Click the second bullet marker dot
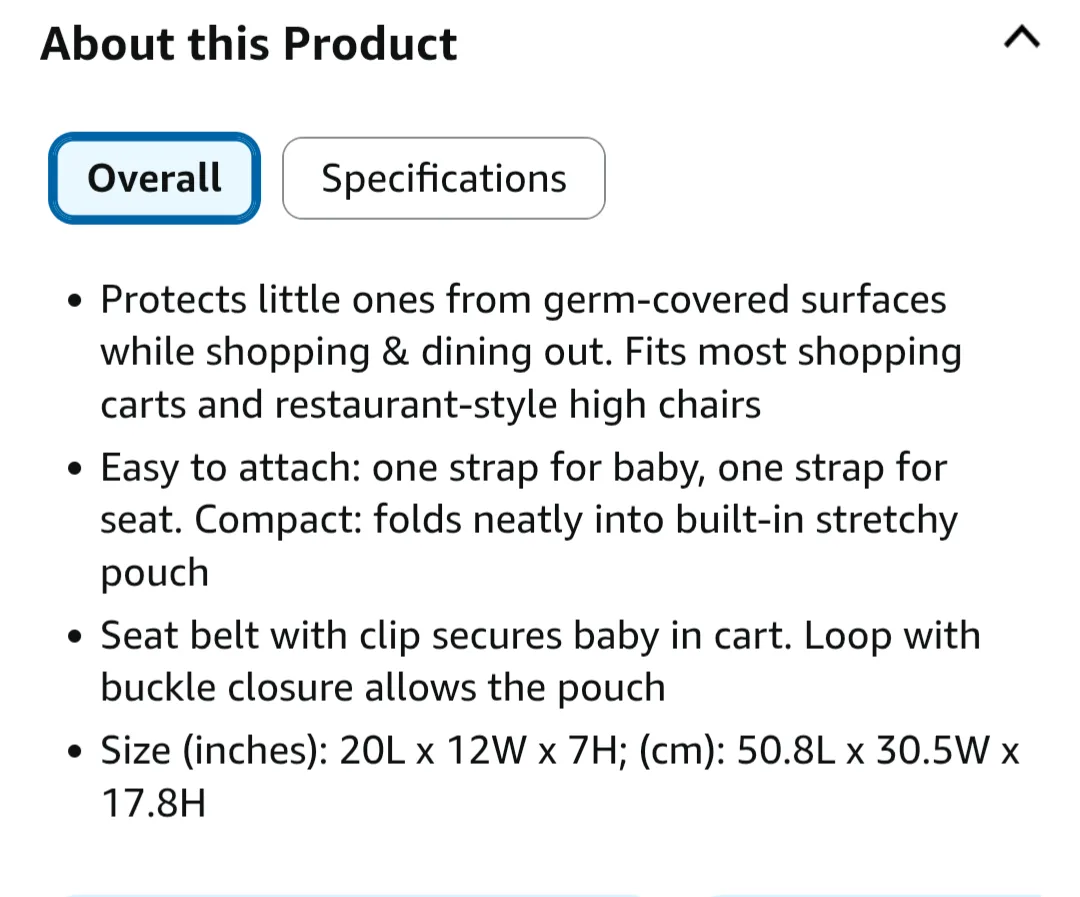Screen dimensions: 1080x897 (x=72, y=467)
